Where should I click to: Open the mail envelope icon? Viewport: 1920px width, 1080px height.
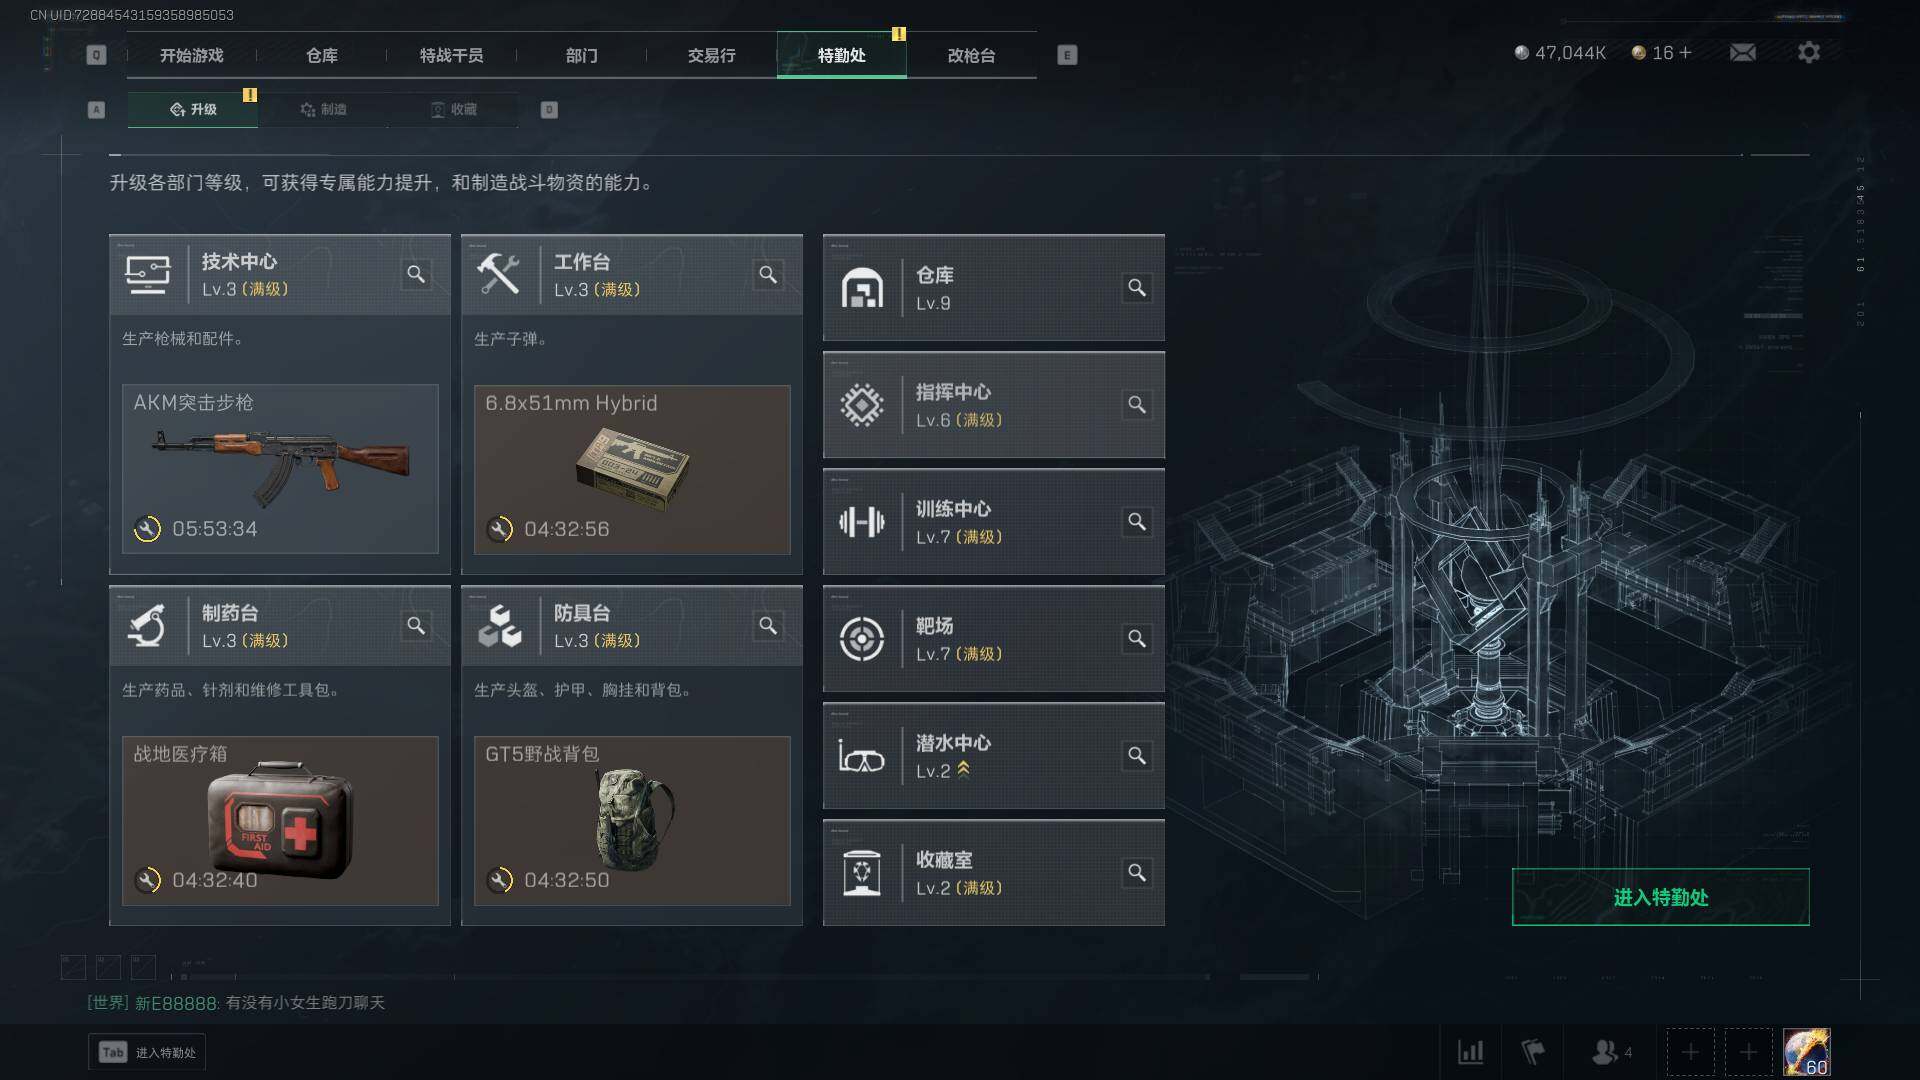click(1743, 52)
